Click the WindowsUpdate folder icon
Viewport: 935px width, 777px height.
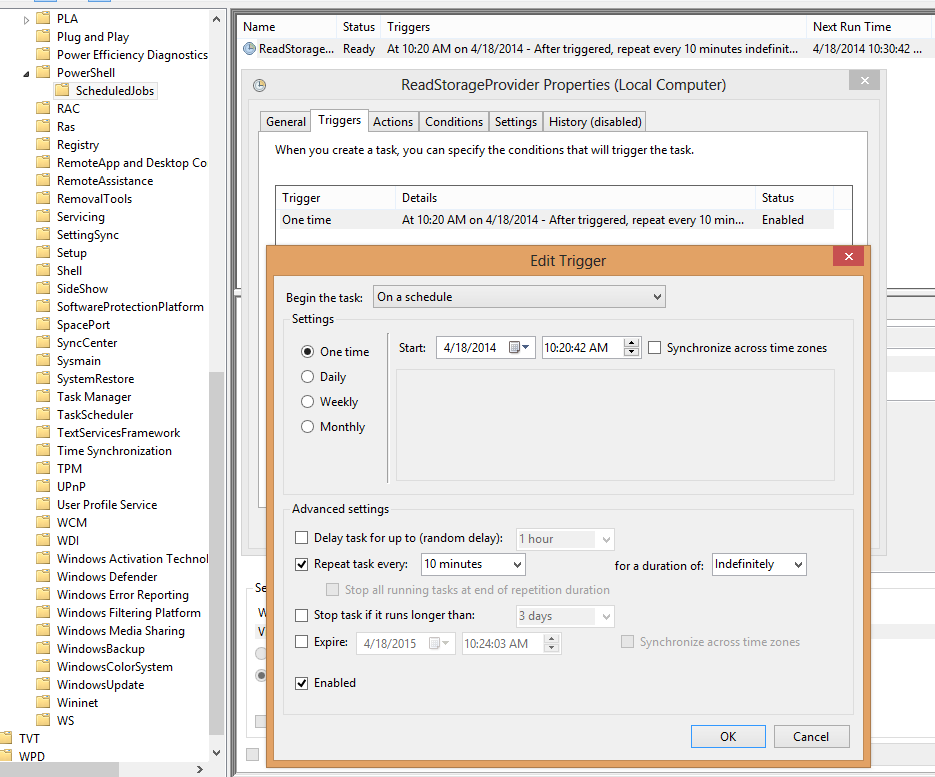pyautogui.click(x=42, y=685)
